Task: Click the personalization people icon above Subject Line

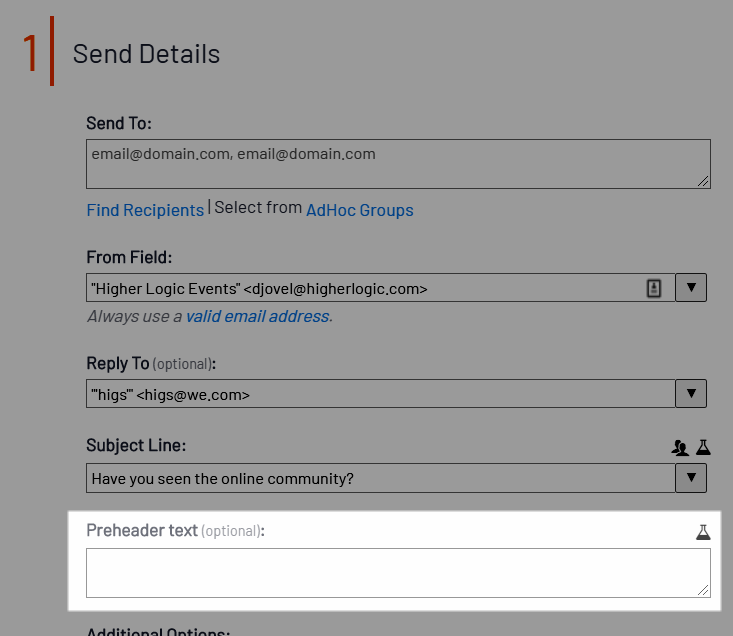Action: 680,448
